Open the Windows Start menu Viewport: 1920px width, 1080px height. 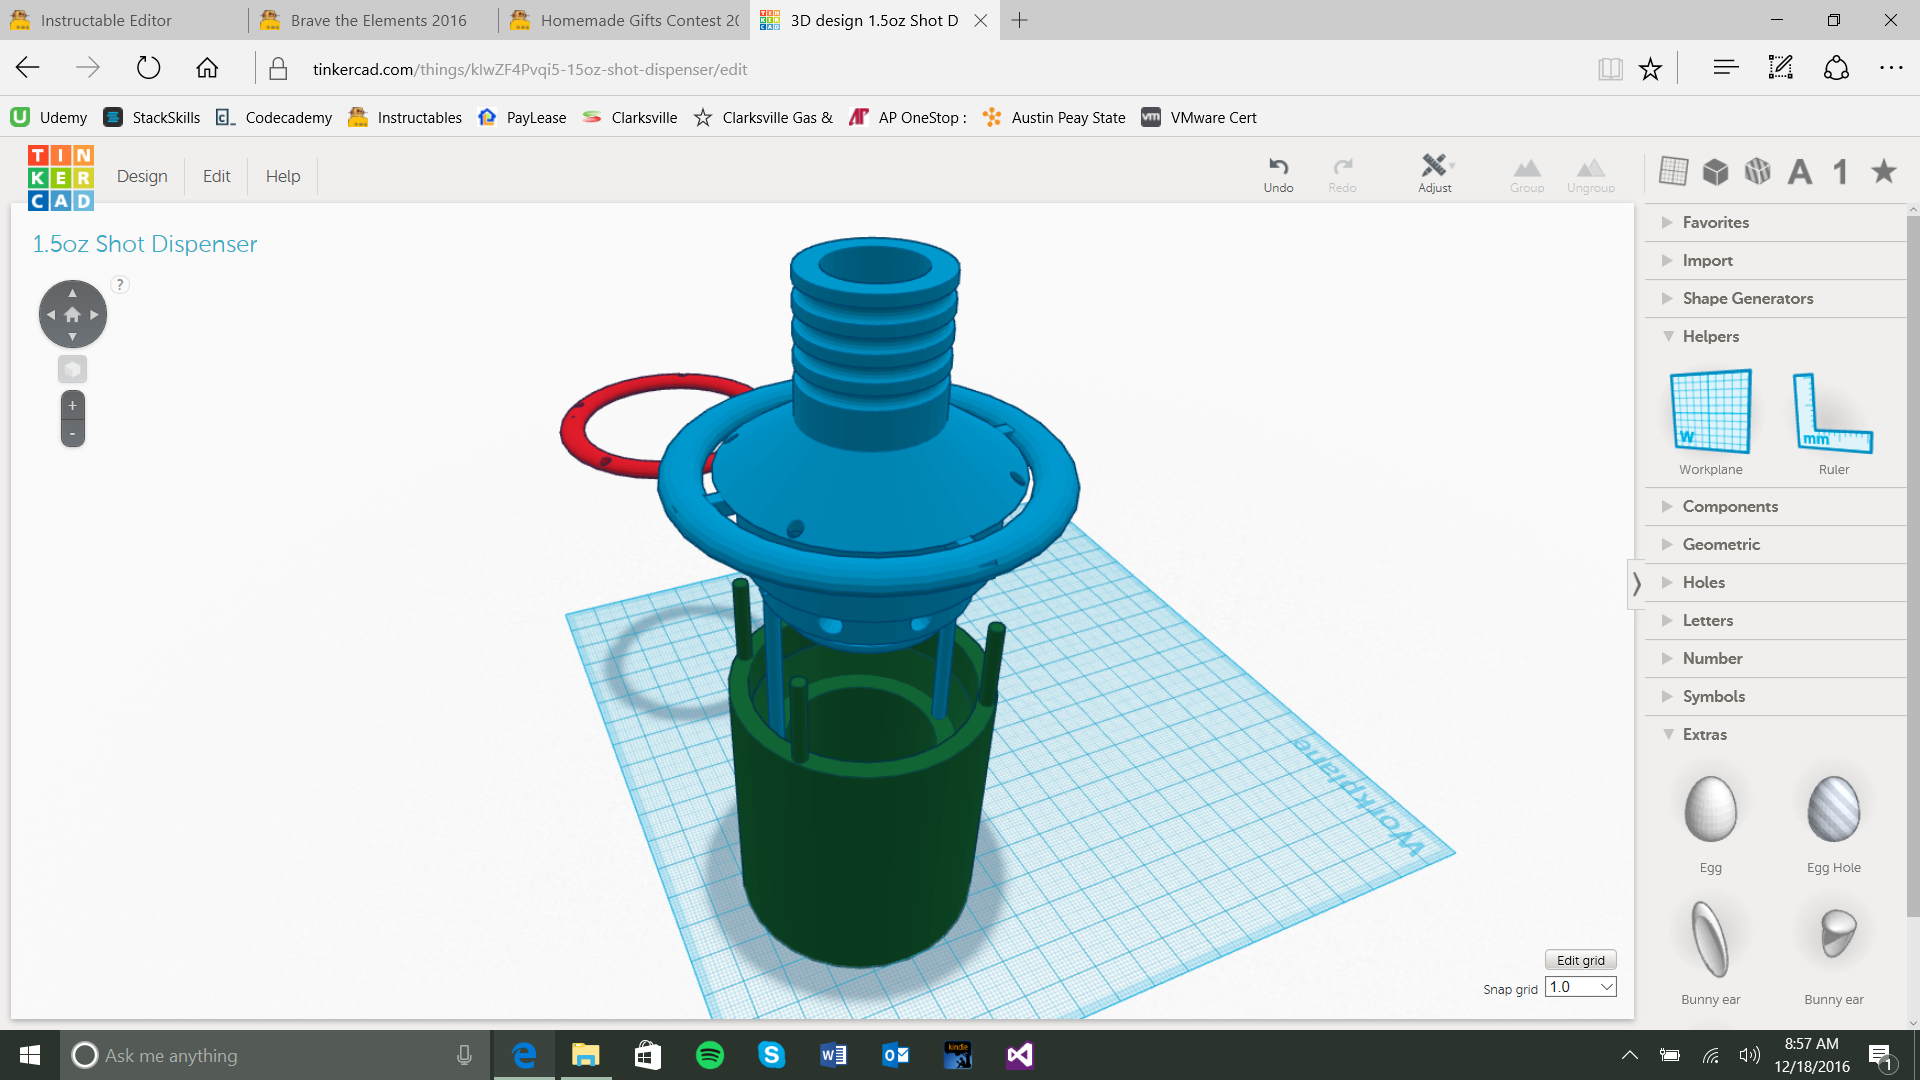point(30,1055)
